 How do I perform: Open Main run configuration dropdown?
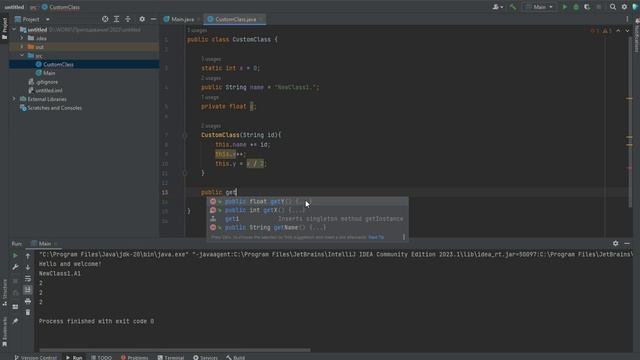[x=540, y=7]
